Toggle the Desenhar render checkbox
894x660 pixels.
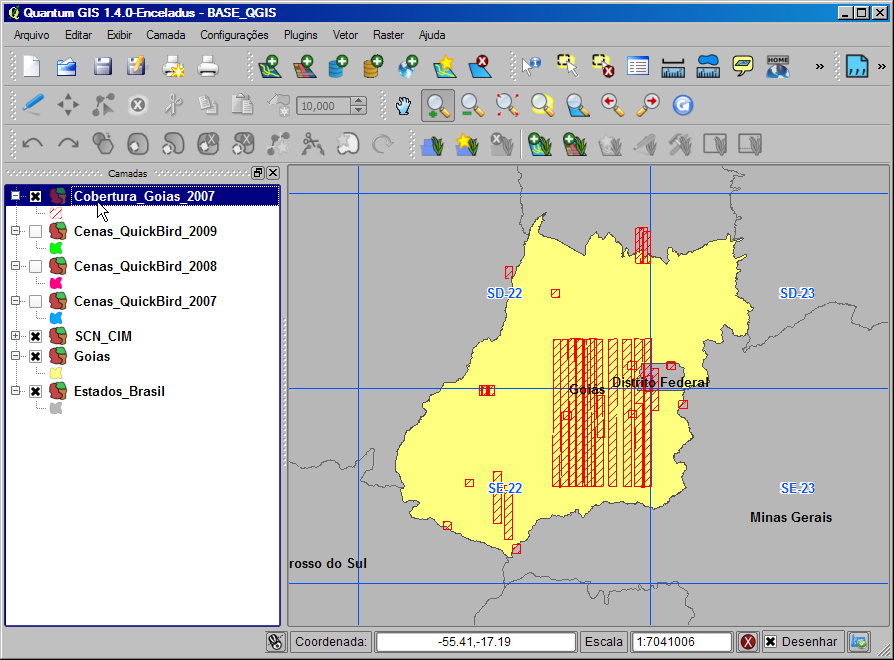pyautogui.click(x=770, y=642)
